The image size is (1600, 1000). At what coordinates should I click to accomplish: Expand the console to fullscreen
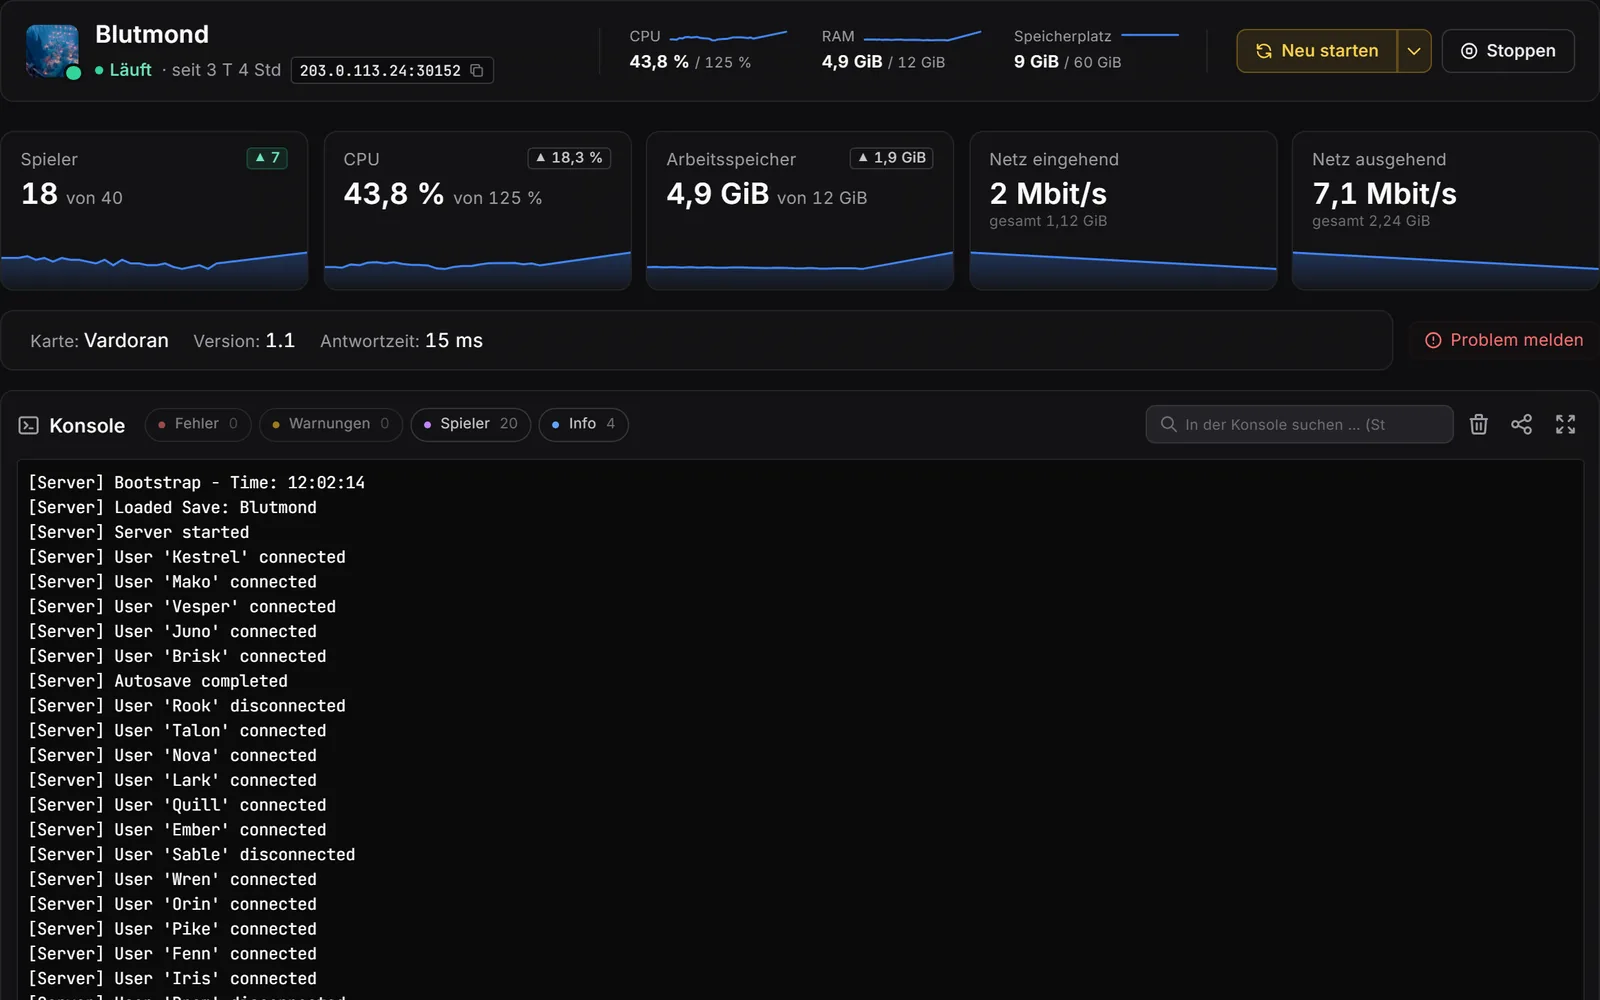pyautogui.click(x=1565, y=425)
